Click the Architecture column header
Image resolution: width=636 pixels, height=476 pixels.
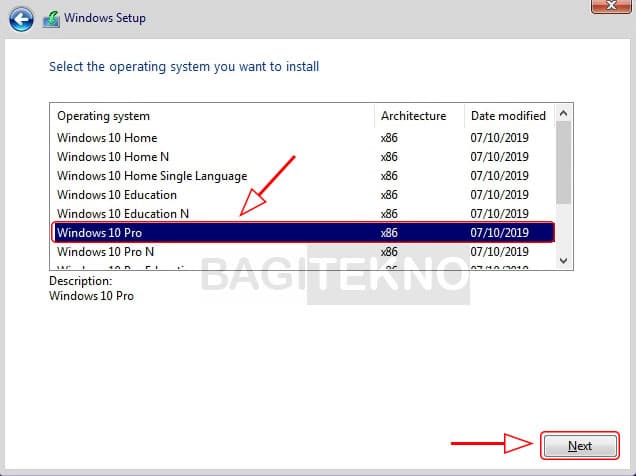click(x=419, y=116)
